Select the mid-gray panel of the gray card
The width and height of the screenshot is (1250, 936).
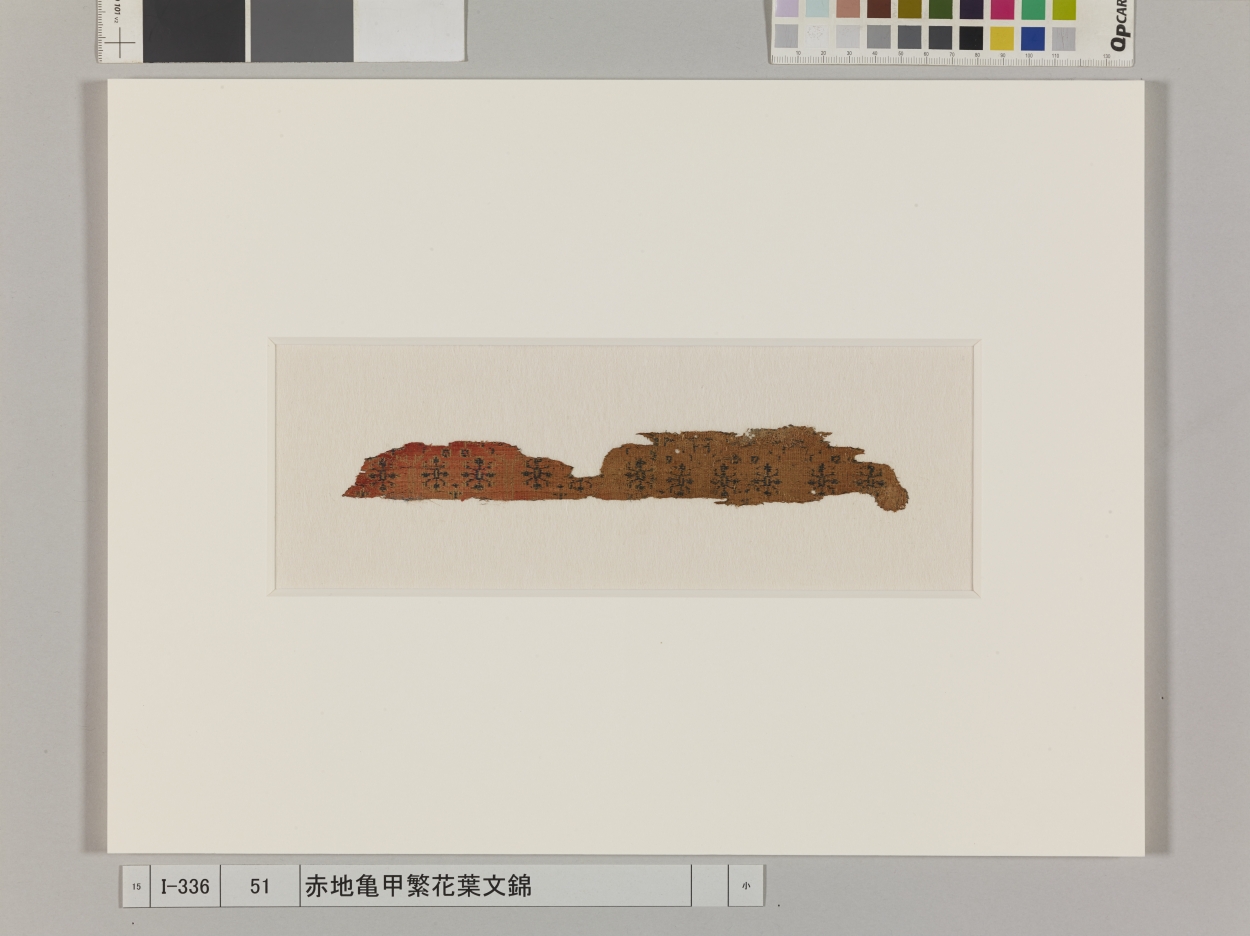point(302,30)
